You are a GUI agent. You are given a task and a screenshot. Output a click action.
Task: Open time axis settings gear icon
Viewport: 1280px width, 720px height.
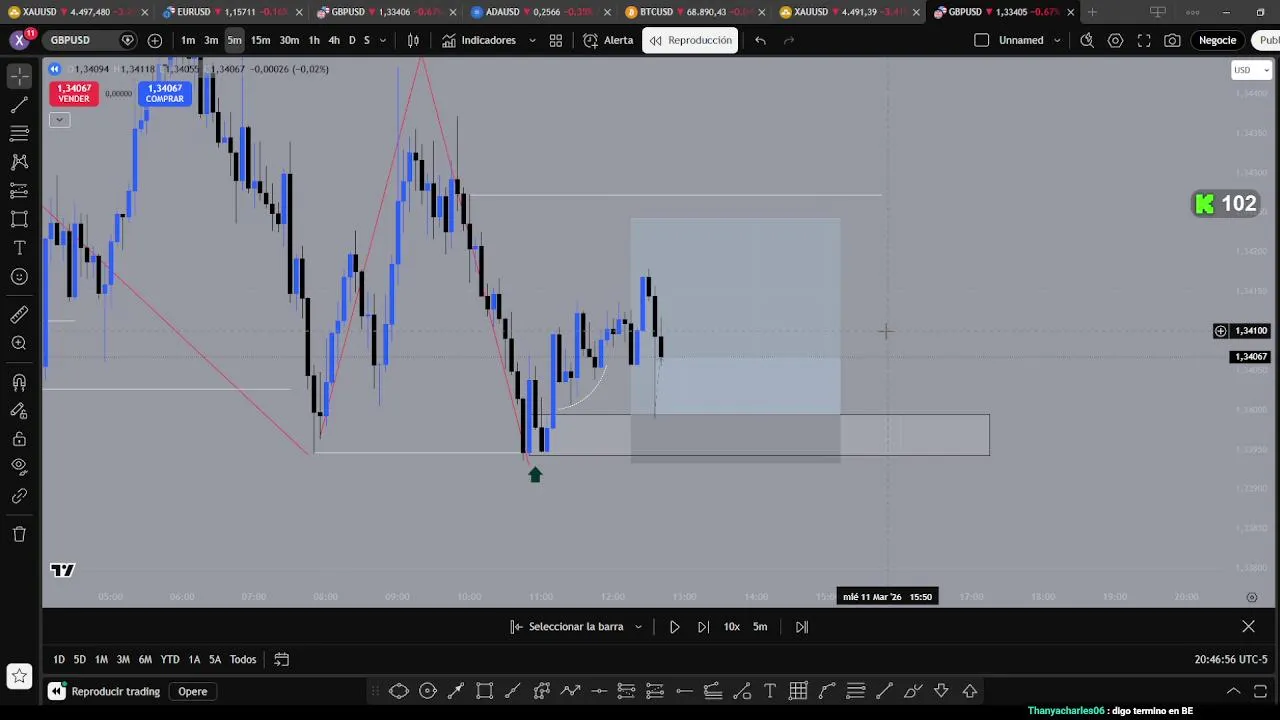(1251, 597)
